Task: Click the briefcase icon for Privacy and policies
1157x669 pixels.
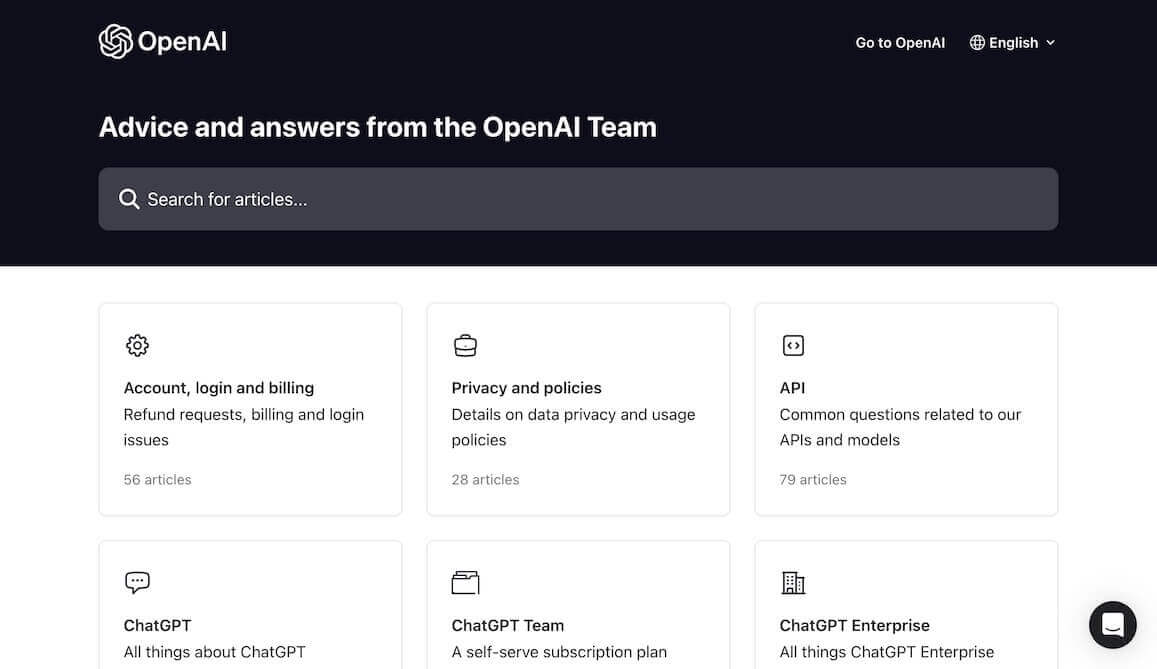Action: tap(465, 345)
